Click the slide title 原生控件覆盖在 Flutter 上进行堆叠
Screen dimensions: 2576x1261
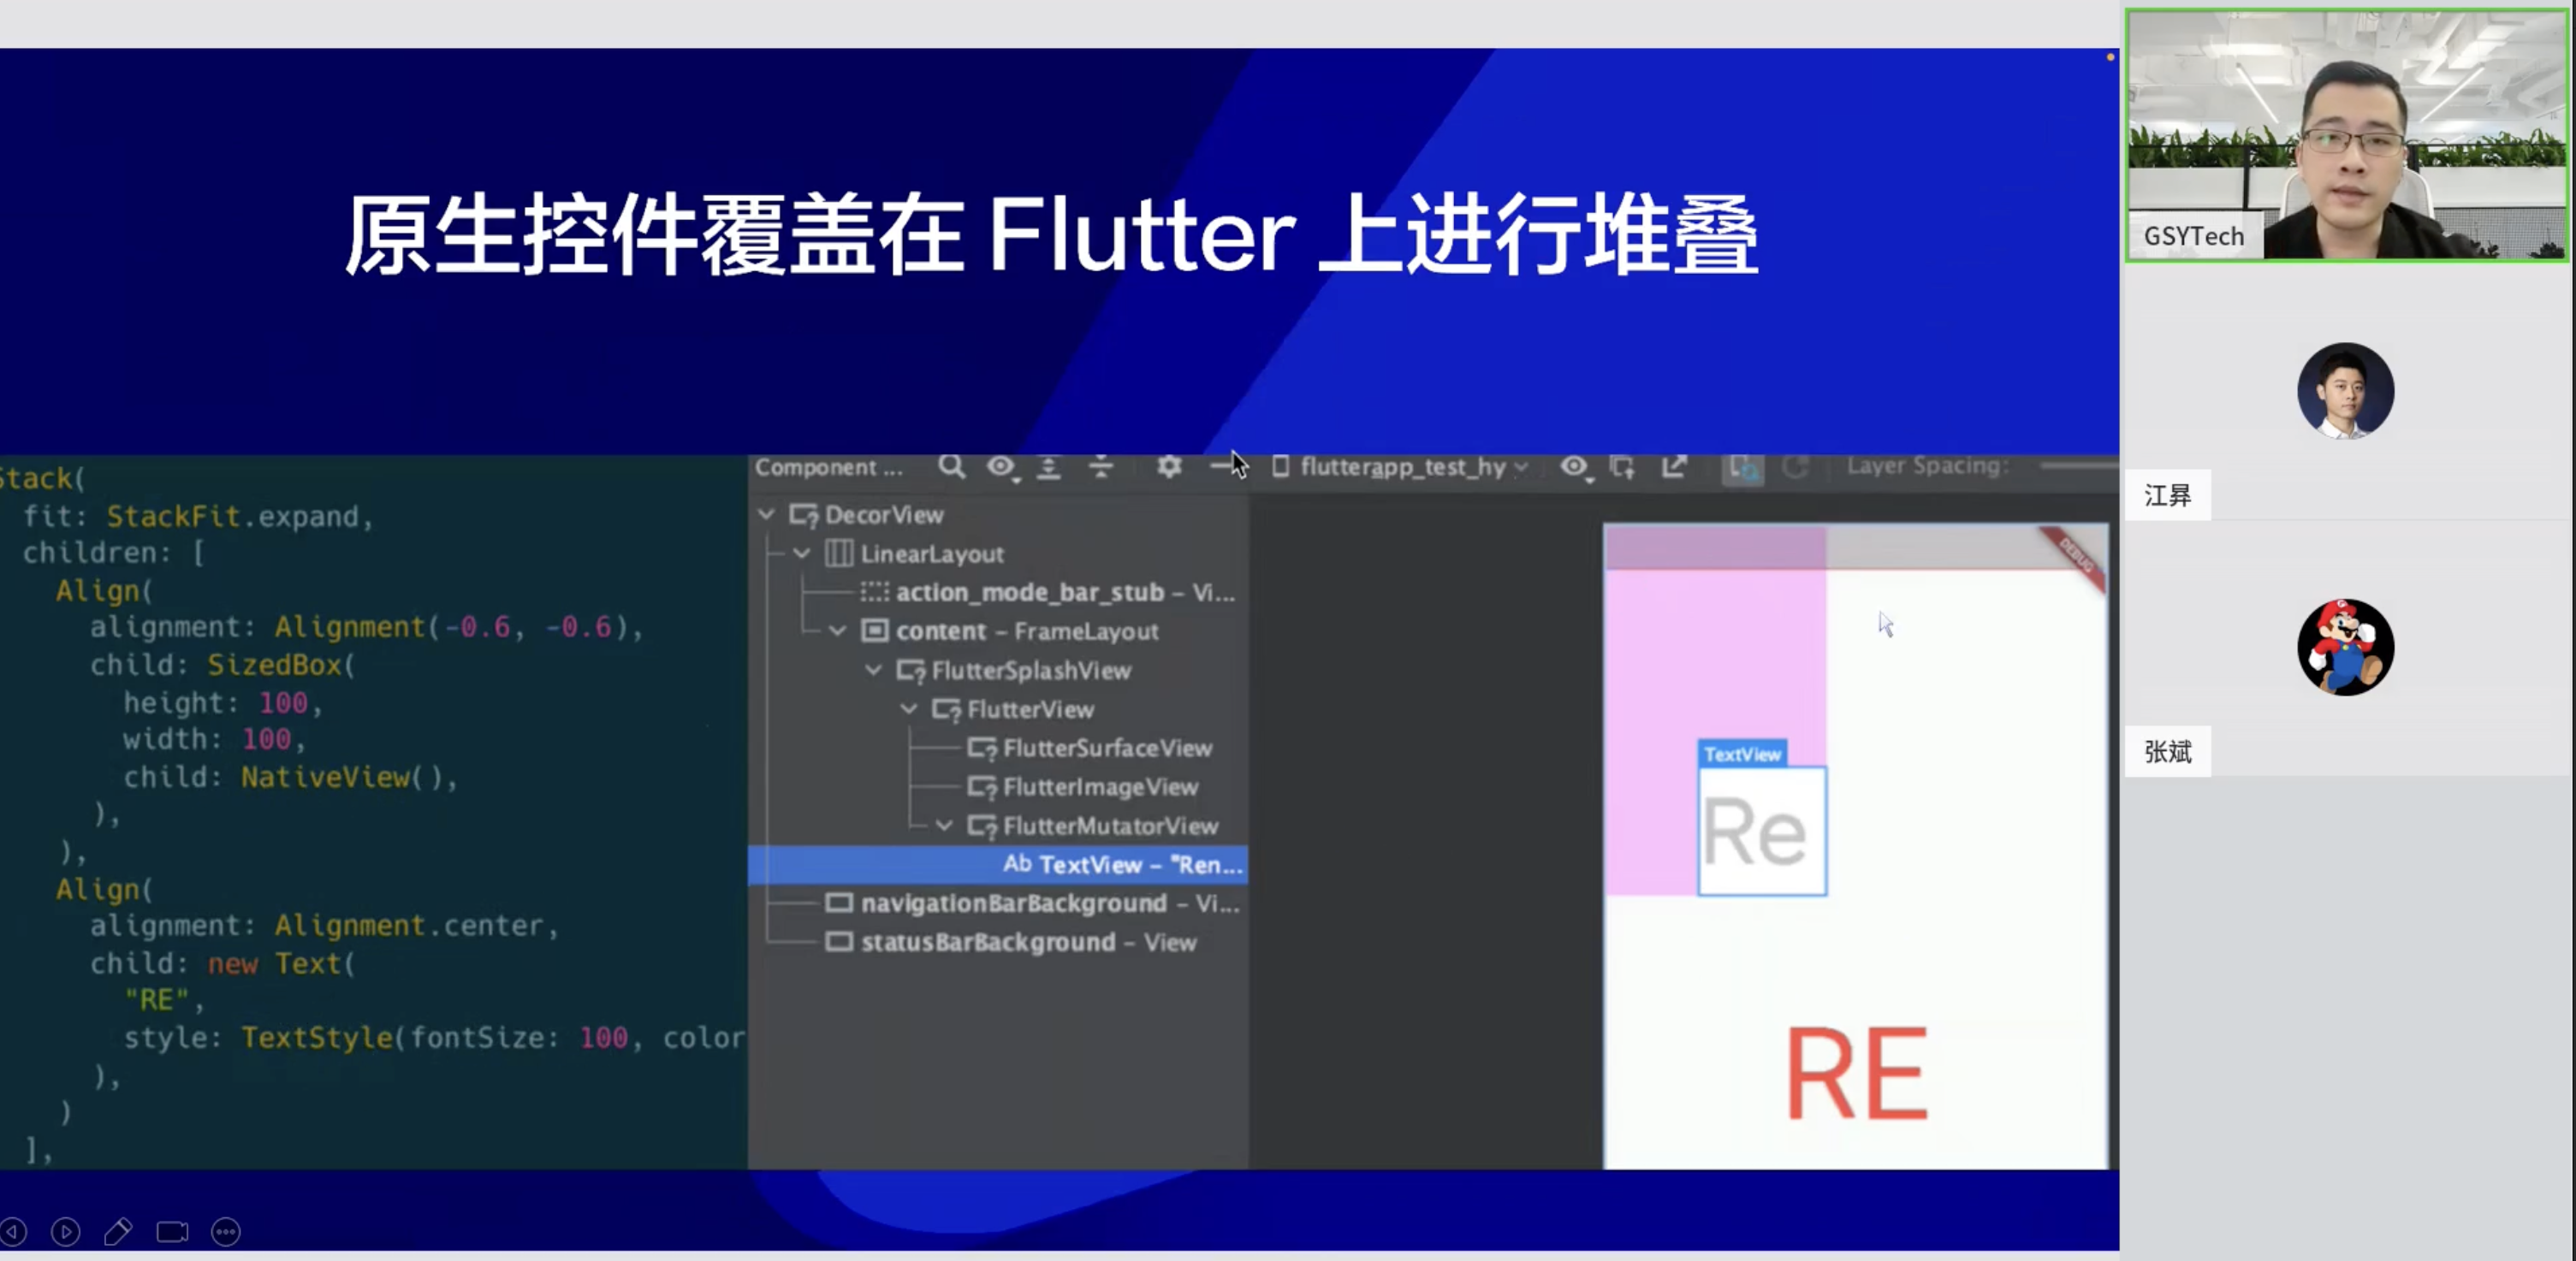pyautogui.click(x=1051, y=234)
